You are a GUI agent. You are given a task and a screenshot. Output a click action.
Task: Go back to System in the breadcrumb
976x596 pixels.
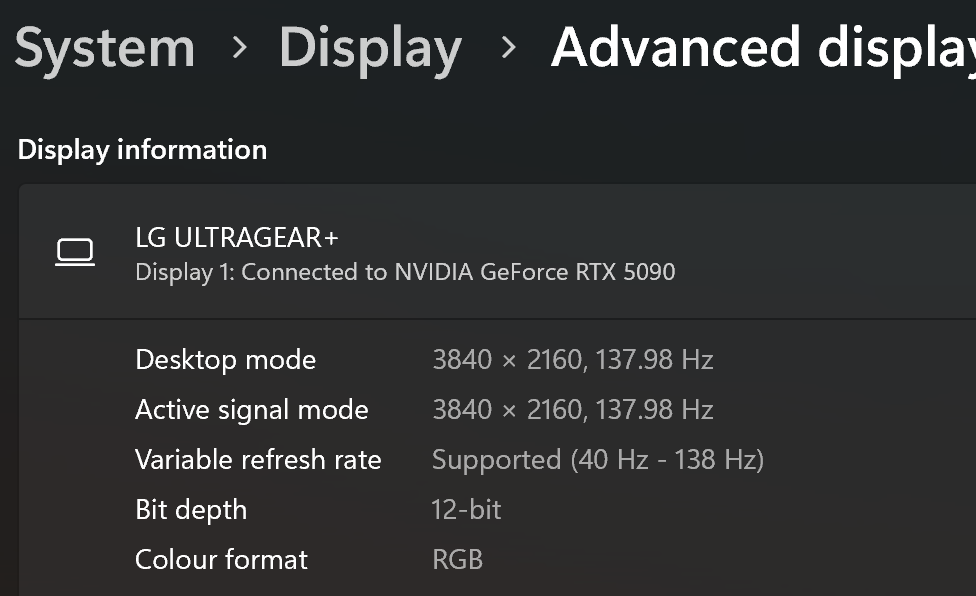point(105,49)
